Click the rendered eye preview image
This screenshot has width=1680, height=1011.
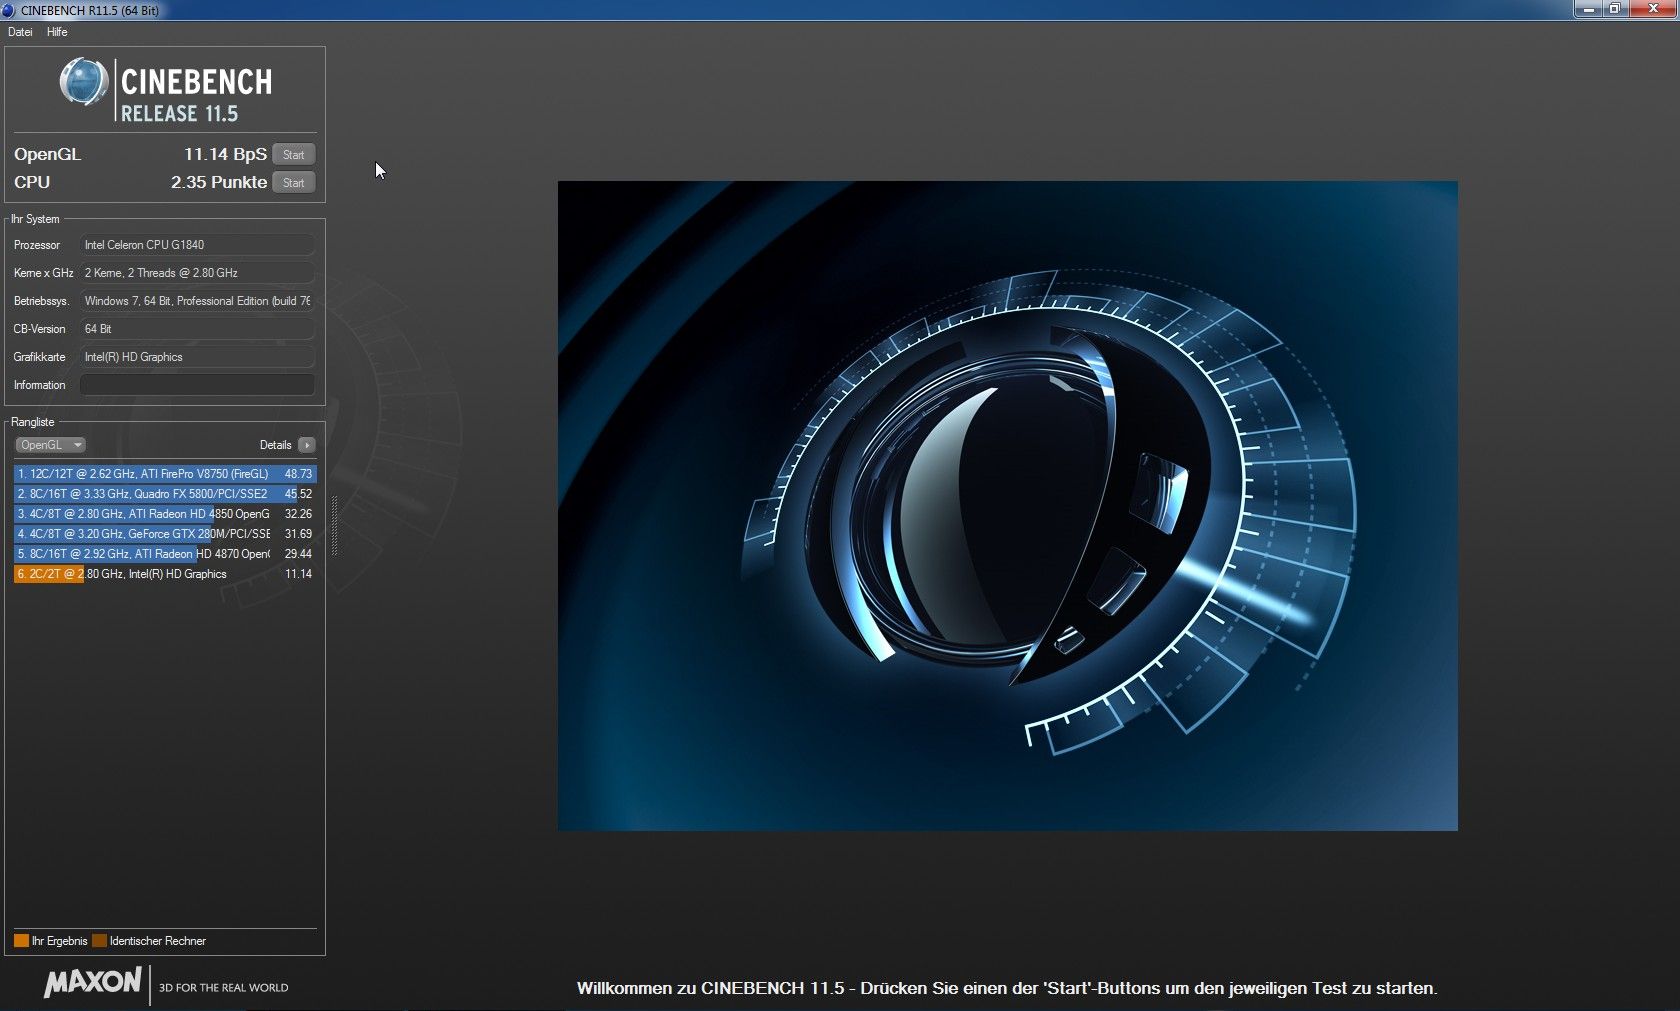(1008, 506)
